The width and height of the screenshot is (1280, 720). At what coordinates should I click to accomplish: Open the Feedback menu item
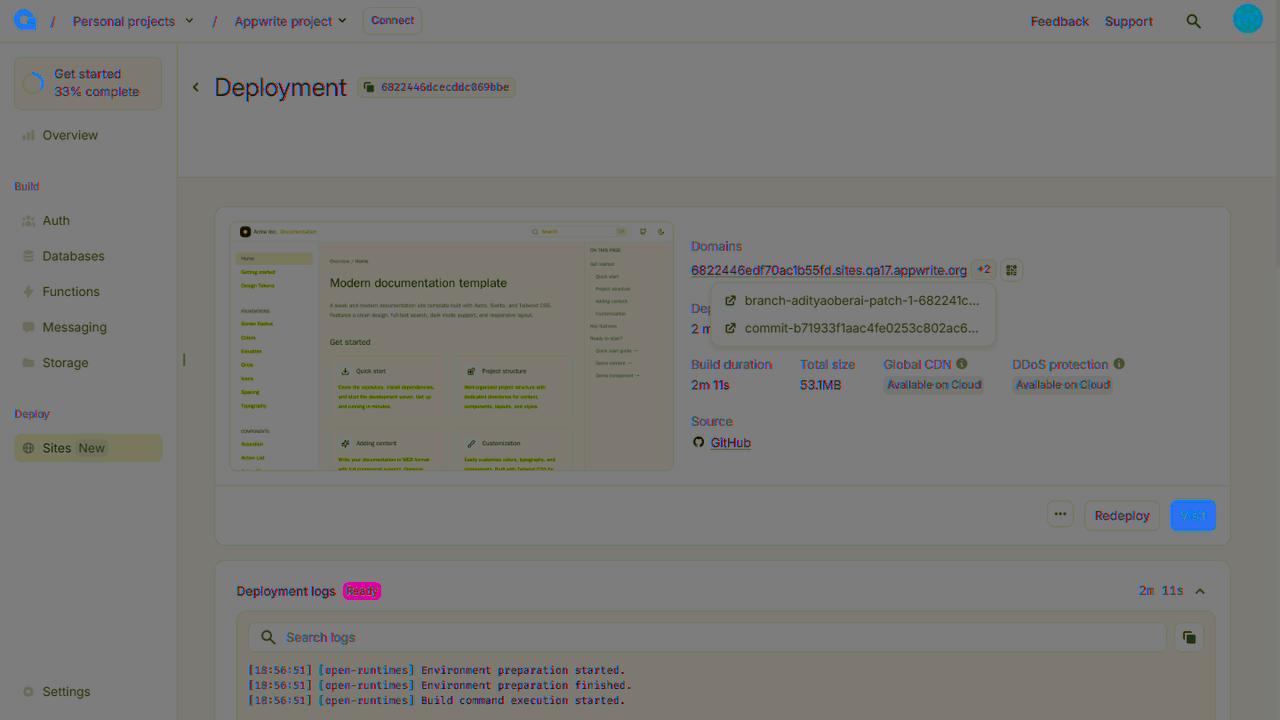pos(1059,20)
